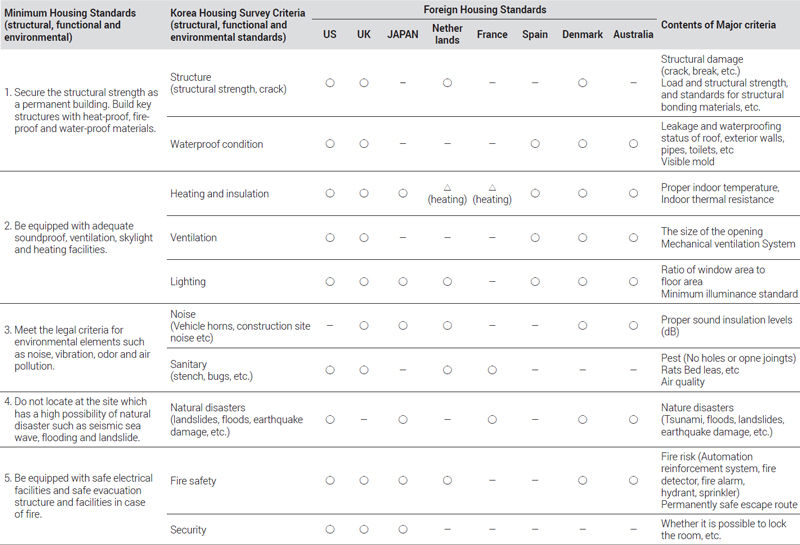
Task: Click the Denmark column header
Action: point(582,34)
